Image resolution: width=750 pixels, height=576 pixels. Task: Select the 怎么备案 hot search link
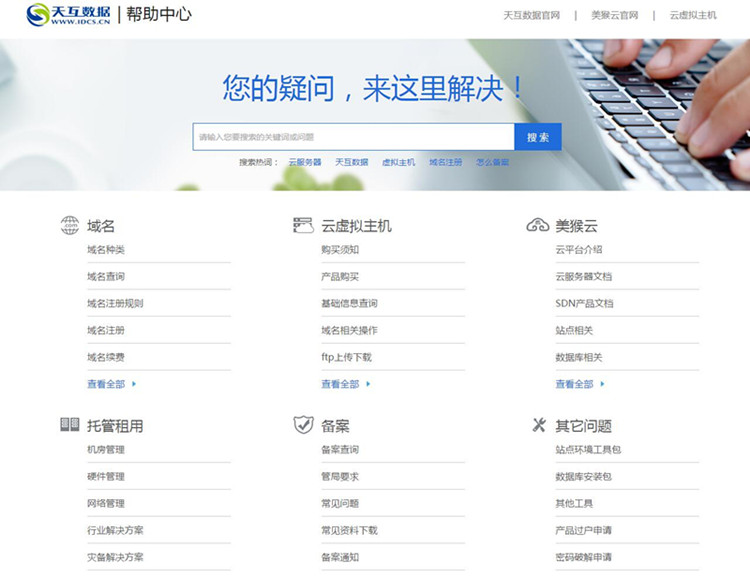(492, 162)
